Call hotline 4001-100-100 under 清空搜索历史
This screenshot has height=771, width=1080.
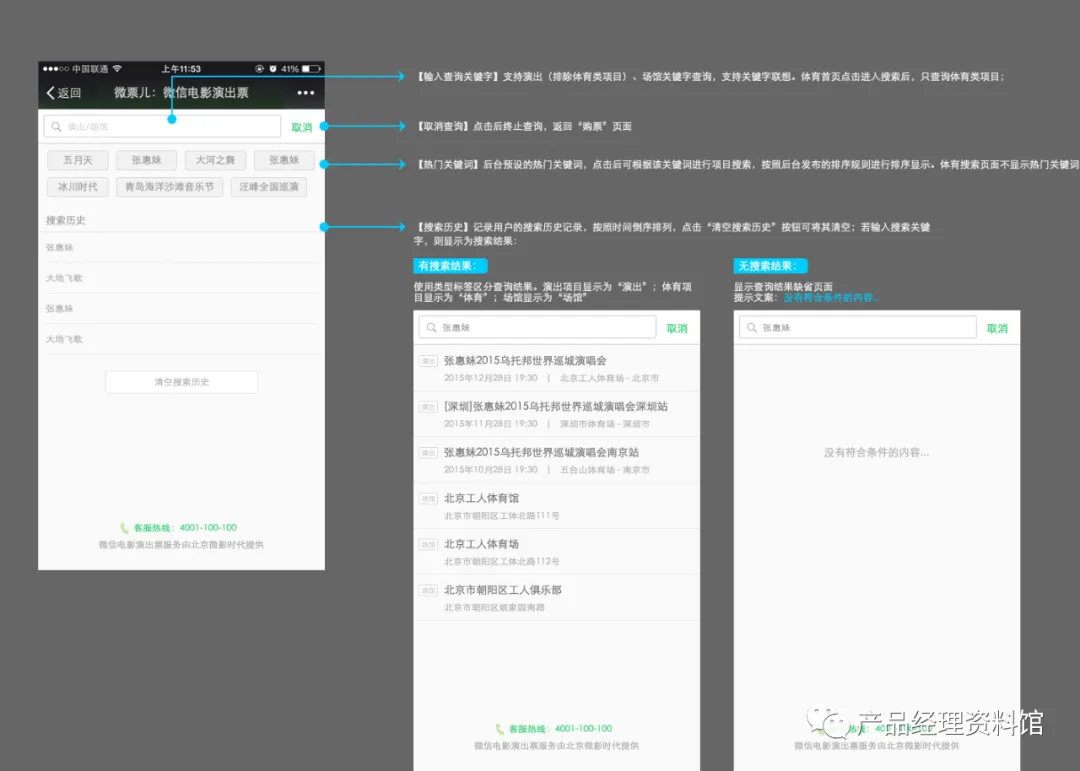pos(208,528)
